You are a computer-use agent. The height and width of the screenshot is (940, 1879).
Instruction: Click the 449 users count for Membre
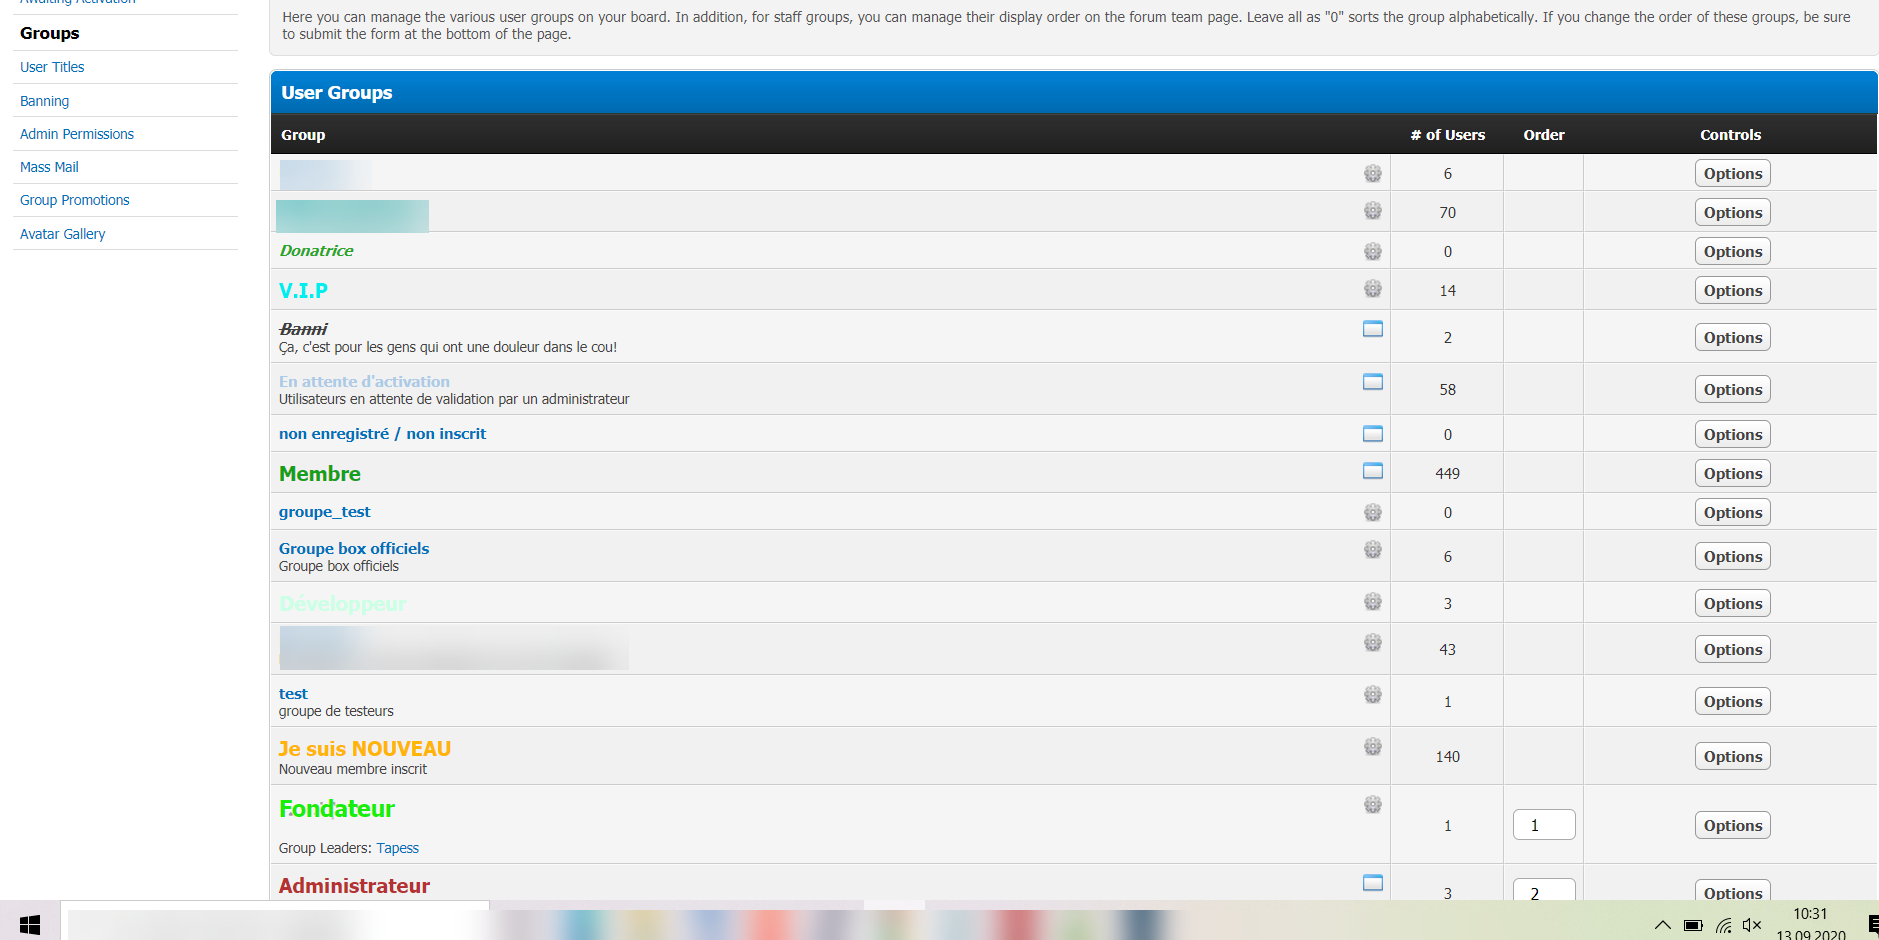point(1447,474)
